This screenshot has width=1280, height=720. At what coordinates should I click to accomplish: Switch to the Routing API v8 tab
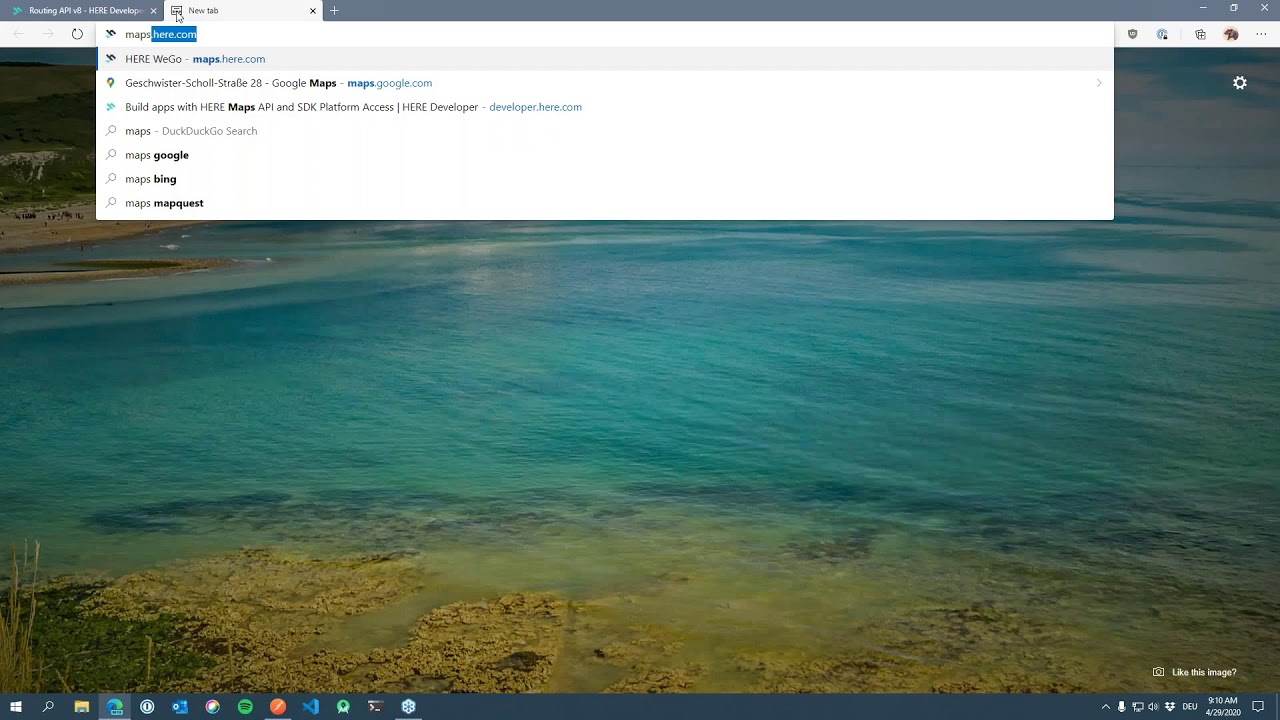point(82,11)
